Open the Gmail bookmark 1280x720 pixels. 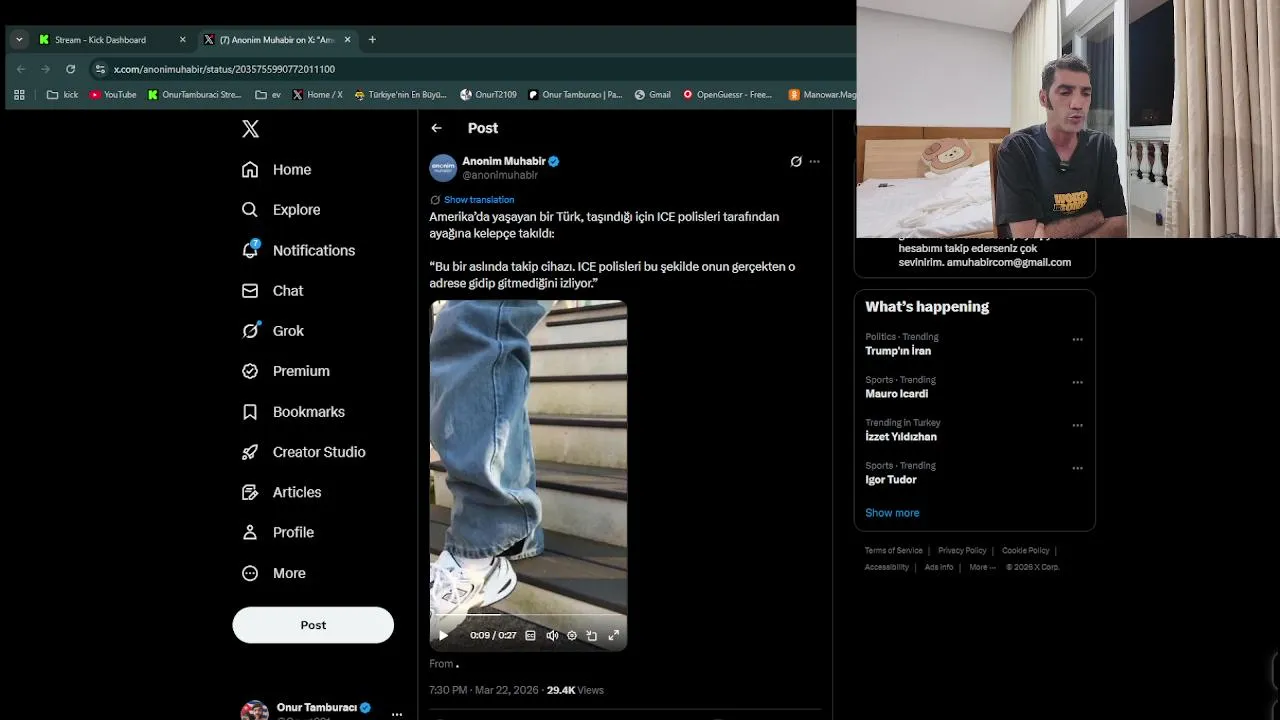point(652,95)
